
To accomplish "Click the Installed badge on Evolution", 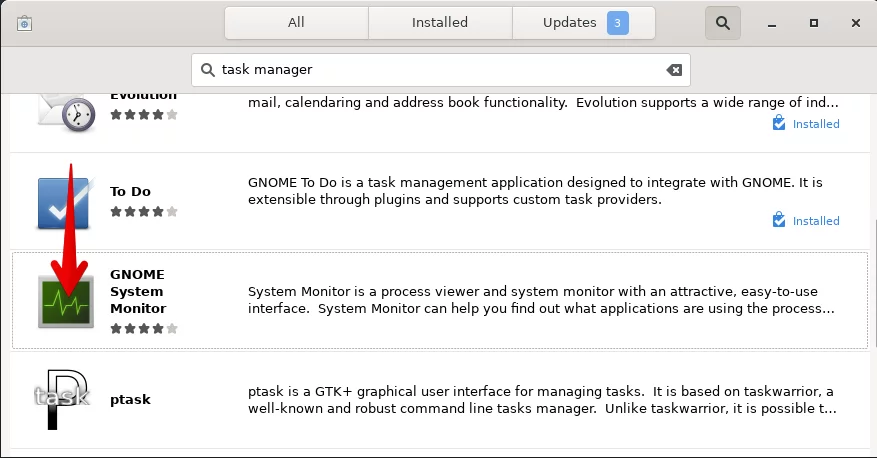I will point(806,124).
